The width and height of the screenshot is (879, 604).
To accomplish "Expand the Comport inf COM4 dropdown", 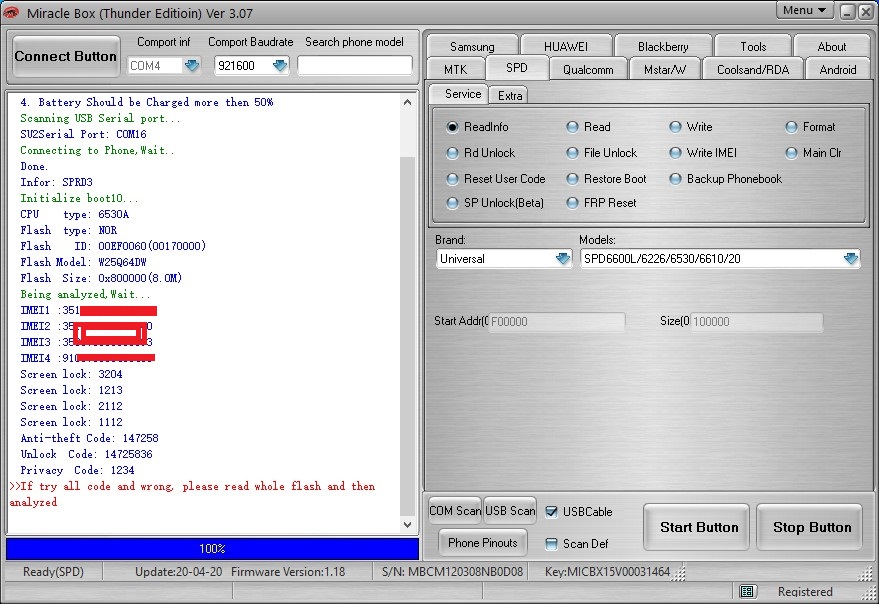I will [192, 66].
